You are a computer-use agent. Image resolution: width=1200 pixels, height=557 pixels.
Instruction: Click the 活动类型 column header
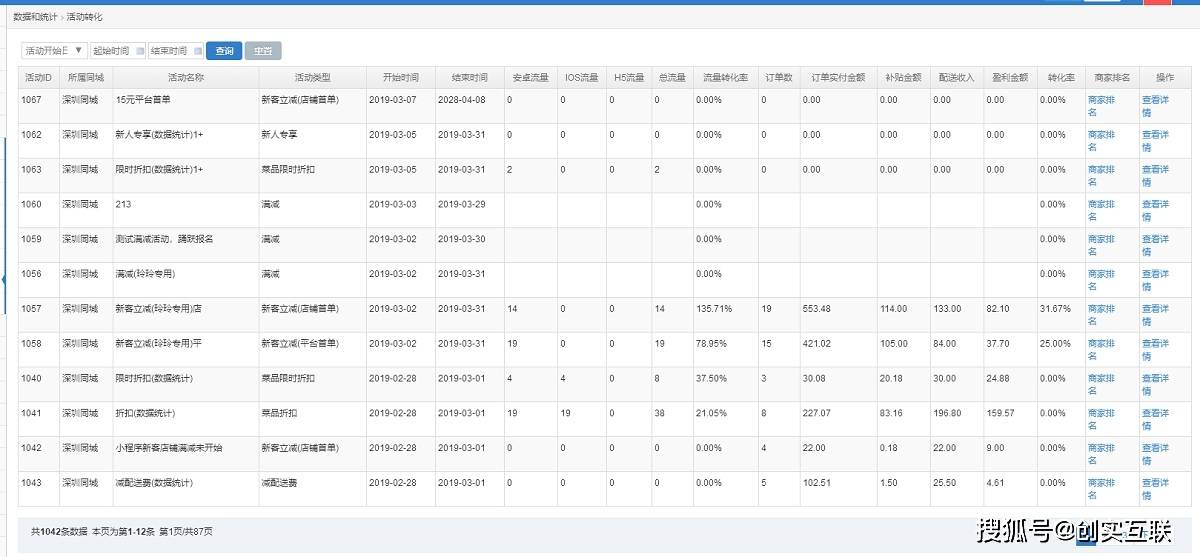point(312,77)
